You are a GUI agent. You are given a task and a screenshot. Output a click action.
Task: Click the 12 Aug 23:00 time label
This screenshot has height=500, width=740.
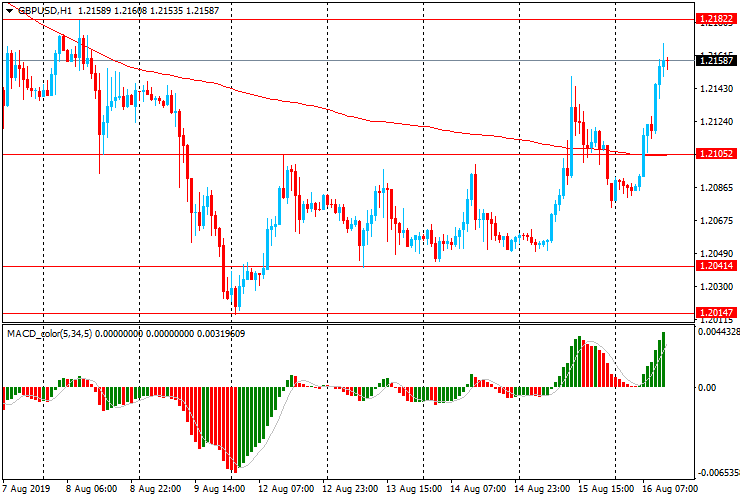350,489
